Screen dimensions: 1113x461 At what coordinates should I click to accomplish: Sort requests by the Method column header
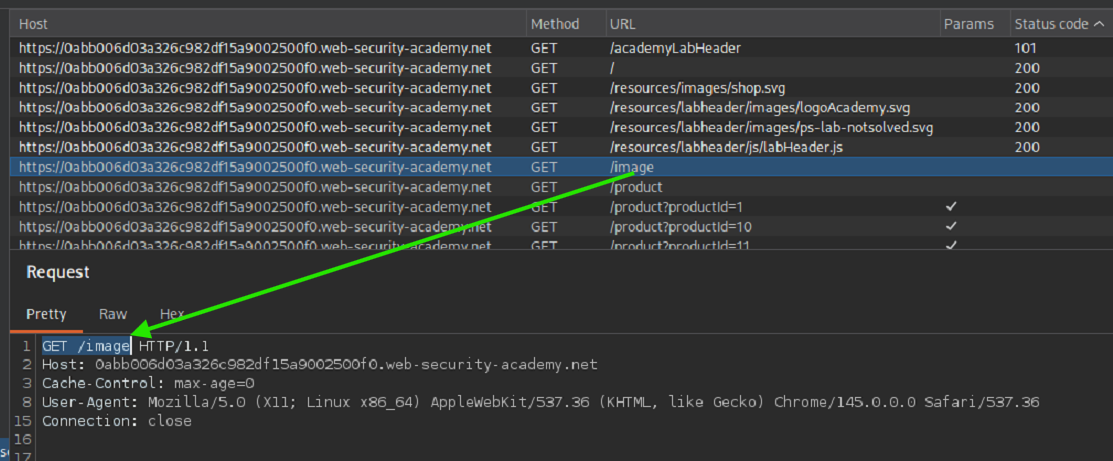click(x=554, y=24)
